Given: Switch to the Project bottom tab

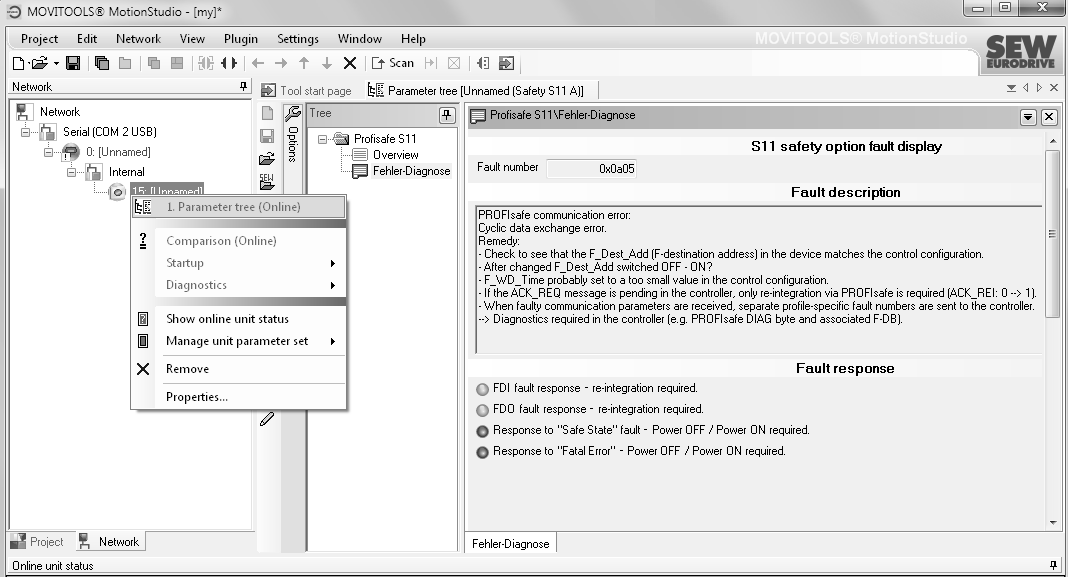Looking at the screenshot, I should pyautogui.click(x=37, y=542).
